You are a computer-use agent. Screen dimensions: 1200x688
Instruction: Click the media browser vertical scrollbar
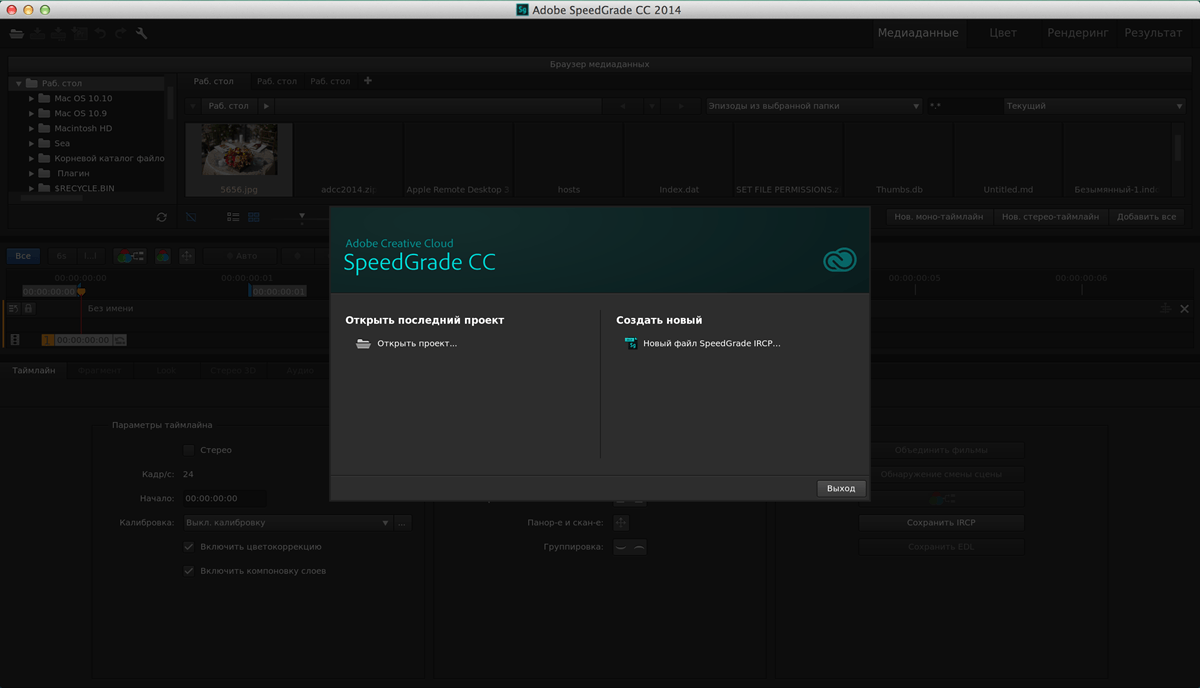pos(1178,148)
